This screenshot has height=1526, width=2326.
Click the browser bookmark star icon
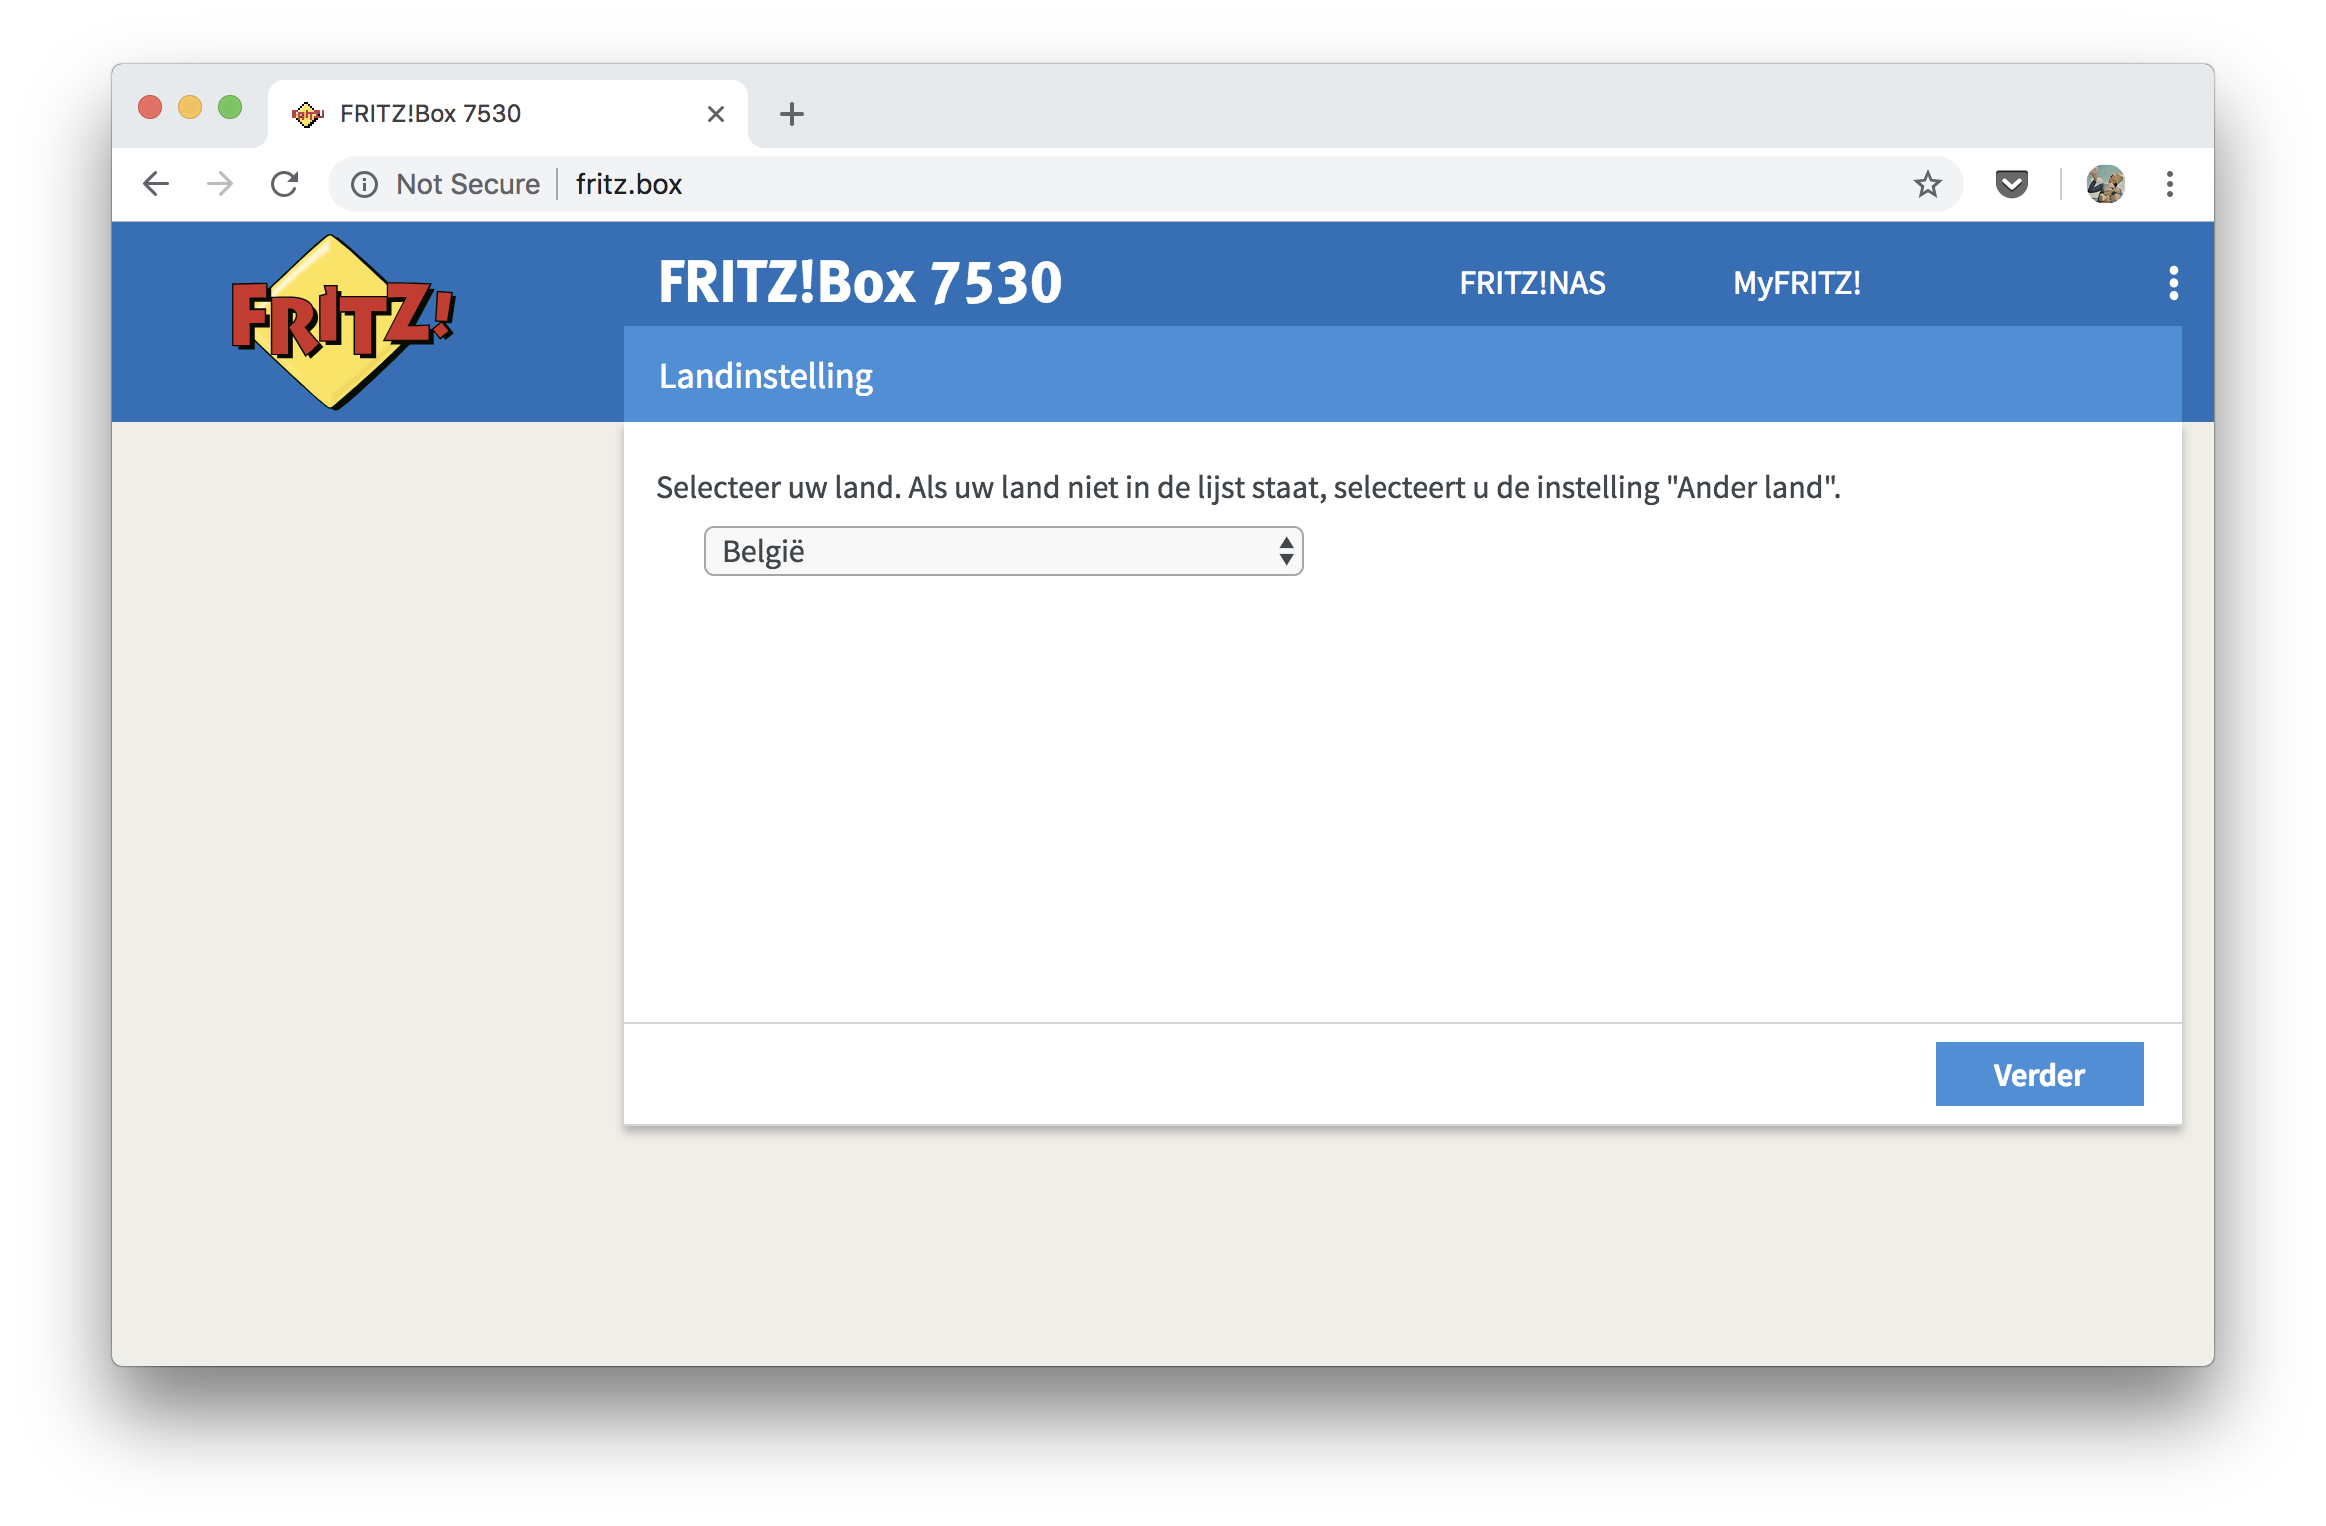pos(1928,186)
